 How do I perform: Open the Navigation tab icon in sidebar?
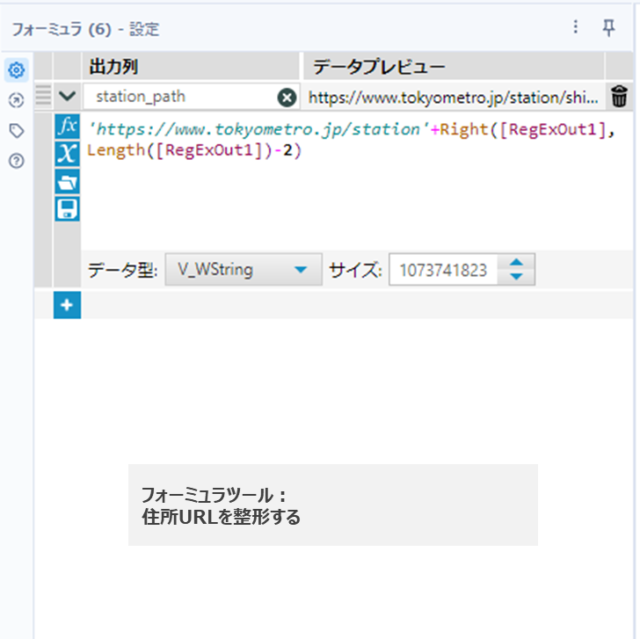pos(16,100)
